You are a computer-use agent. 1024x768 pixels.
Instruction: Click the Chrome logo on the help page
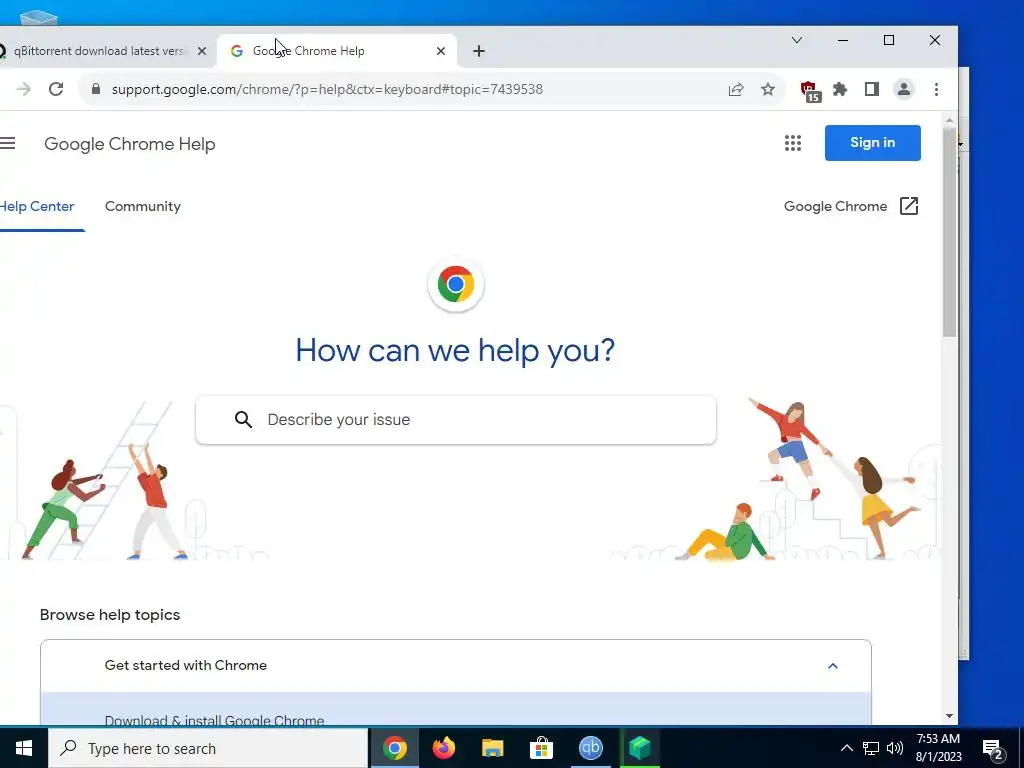456,284
